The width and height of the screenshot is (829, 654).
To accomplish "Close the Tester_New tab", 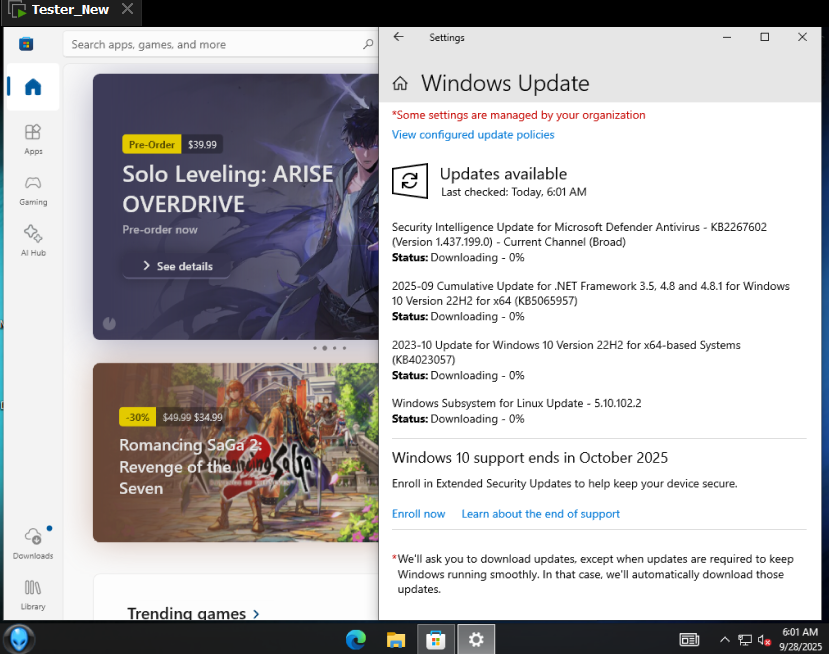I will [127, 9].
